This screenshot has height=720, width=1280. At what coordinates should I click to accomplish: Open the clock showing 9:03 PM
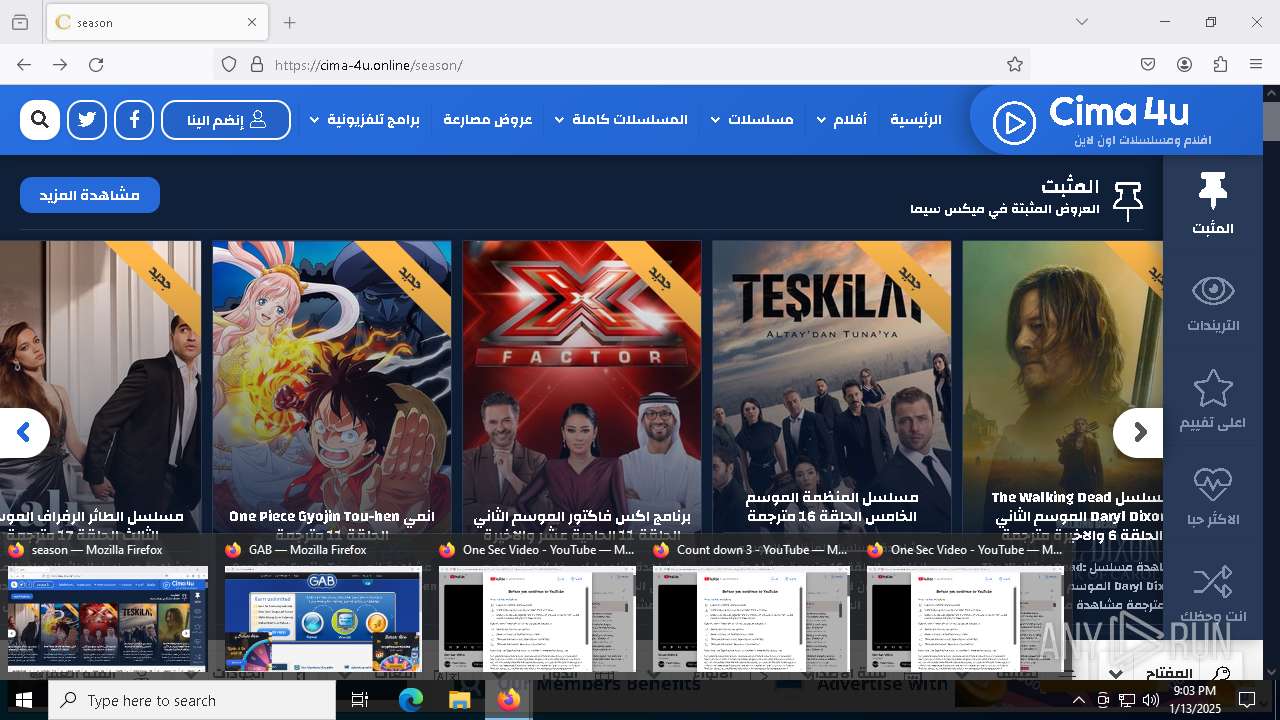[1194, 700]
